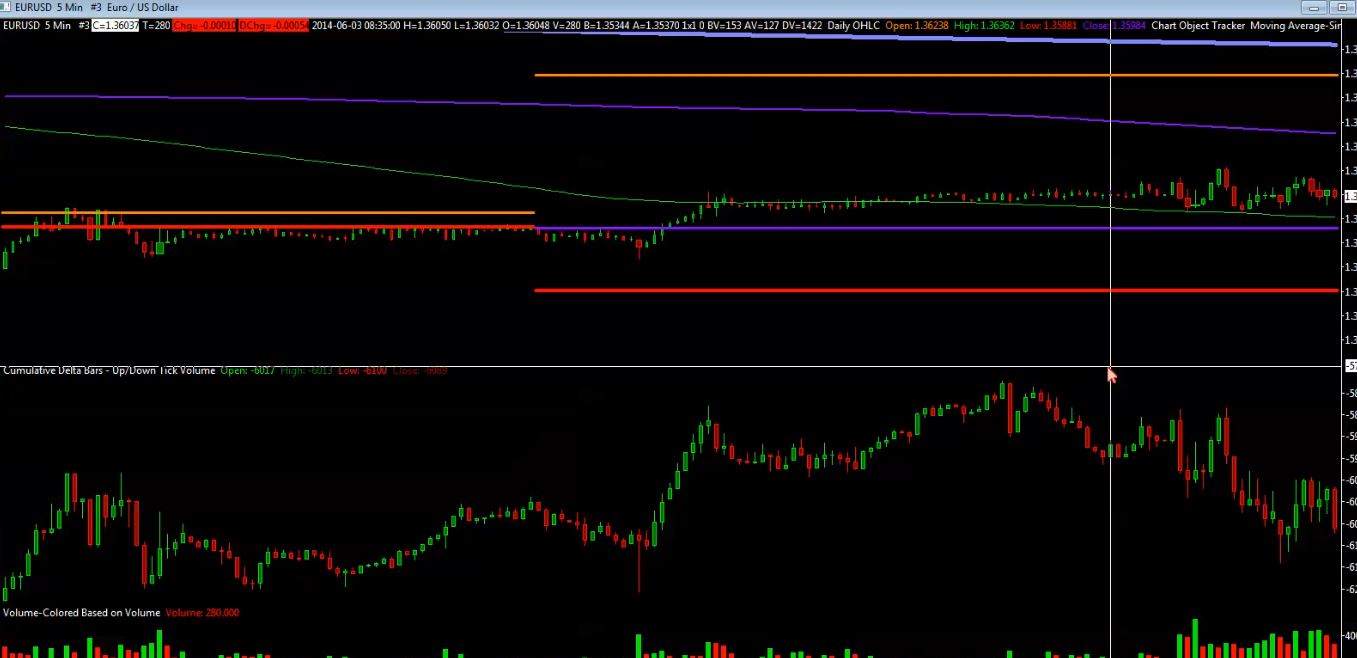Image resolution: width=1357 pixels, height=658 pixels.
Task: Click the 'EURUSD 5 Min #3 Euro / US Dollar' title
Action: pos(97,7)
